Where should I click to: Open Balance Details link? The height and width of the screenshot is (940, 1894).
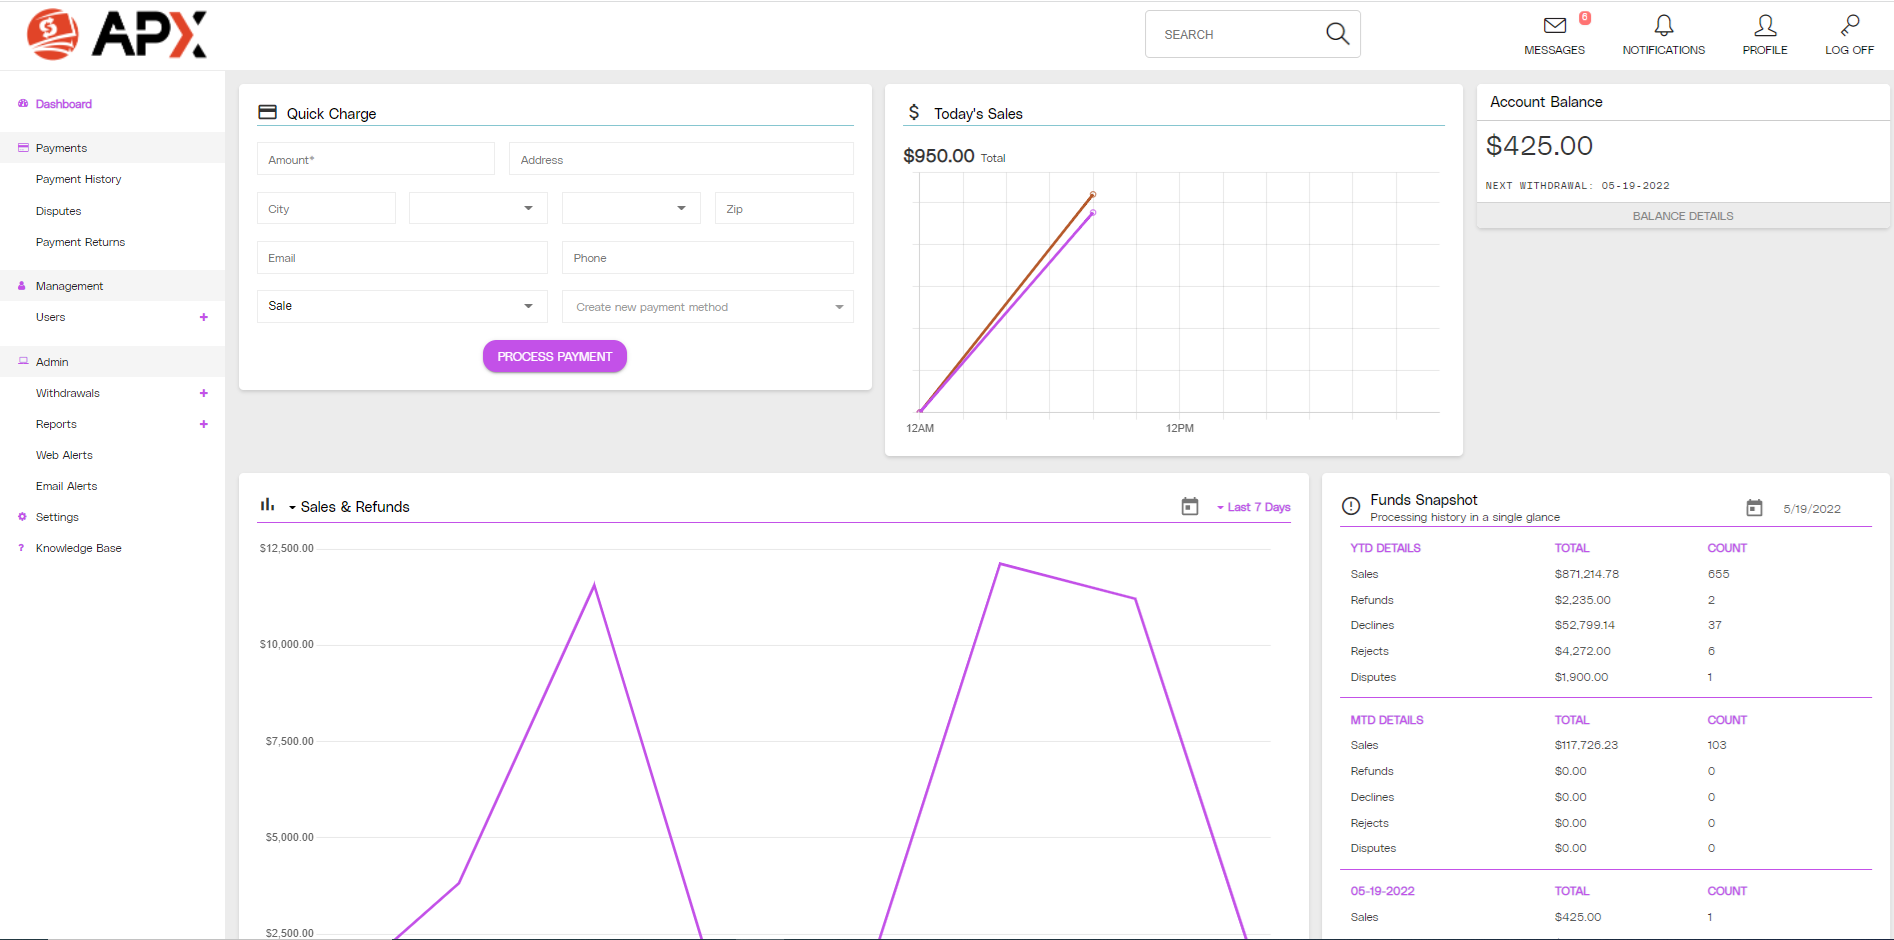pyautogui.click(x=1683, y=216)
